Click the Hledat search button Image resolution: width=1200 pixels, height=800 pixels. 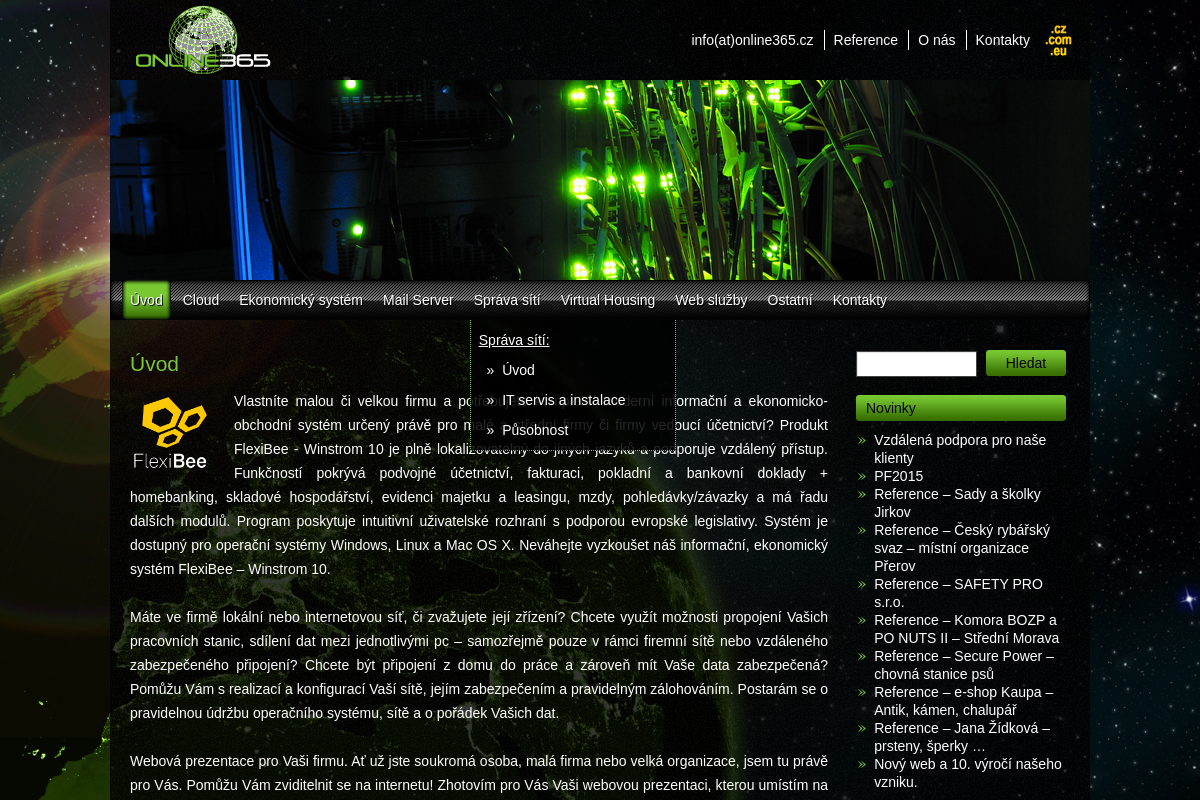pyautogui.click(x=1026, y=363)
